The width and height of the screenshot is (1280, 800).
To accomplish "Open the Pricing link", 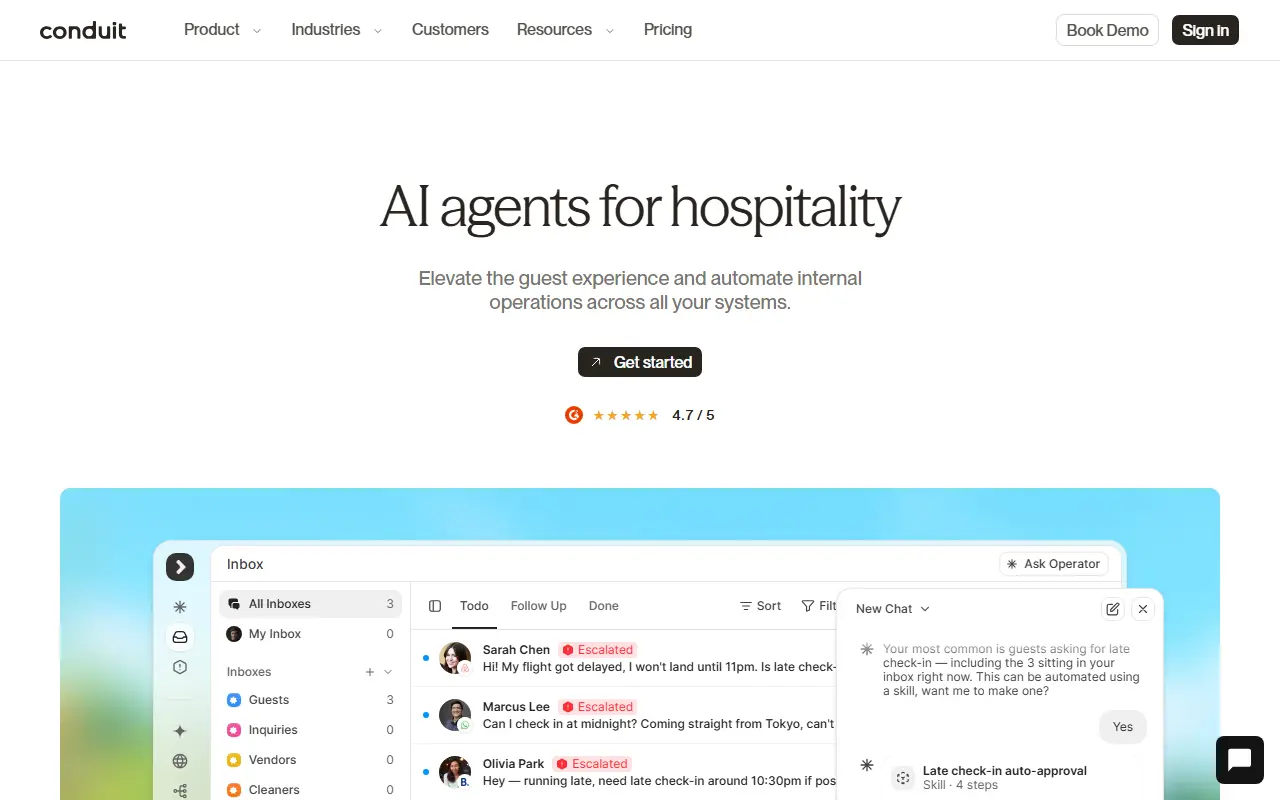I will (668, 30).
